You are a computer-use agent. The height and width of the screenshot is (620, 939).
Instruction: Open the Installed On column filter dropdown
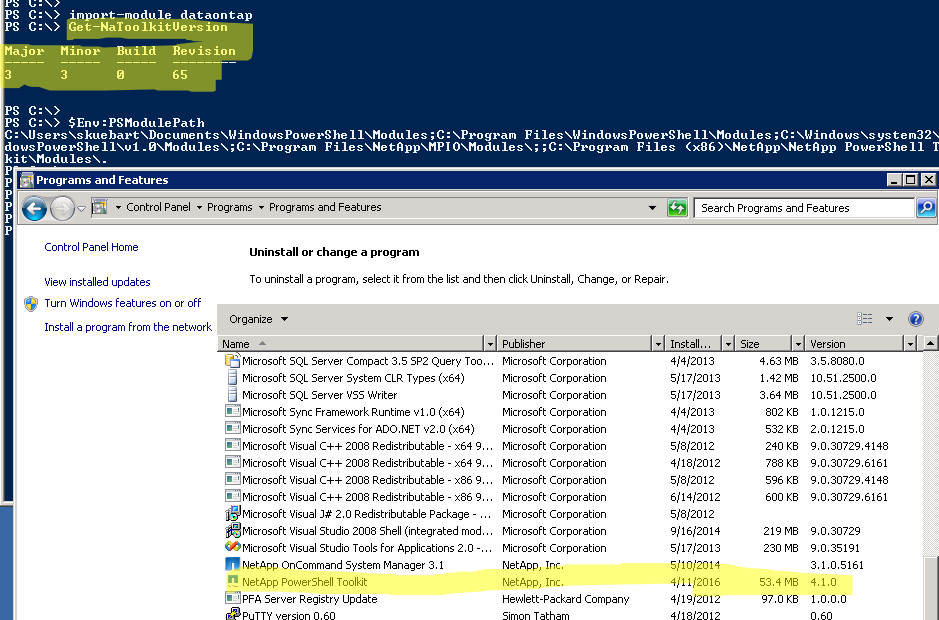coord(728,344)
